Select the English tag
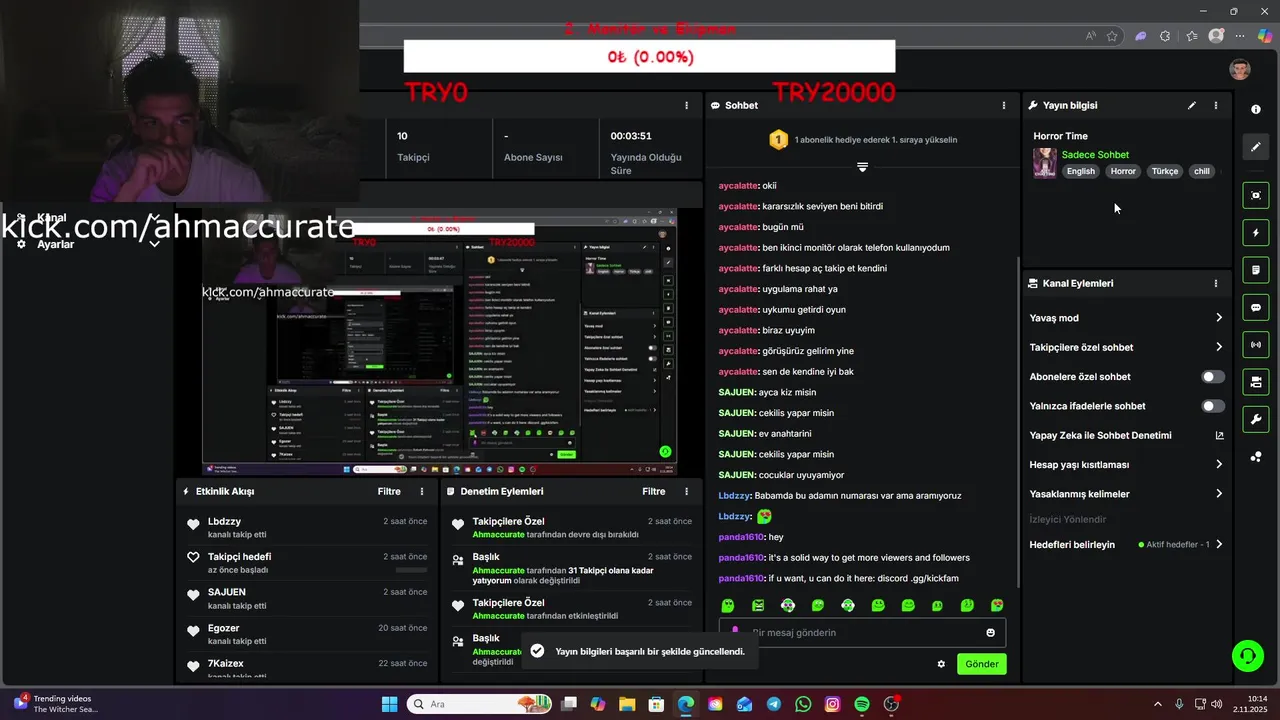 coord(1081,171)
